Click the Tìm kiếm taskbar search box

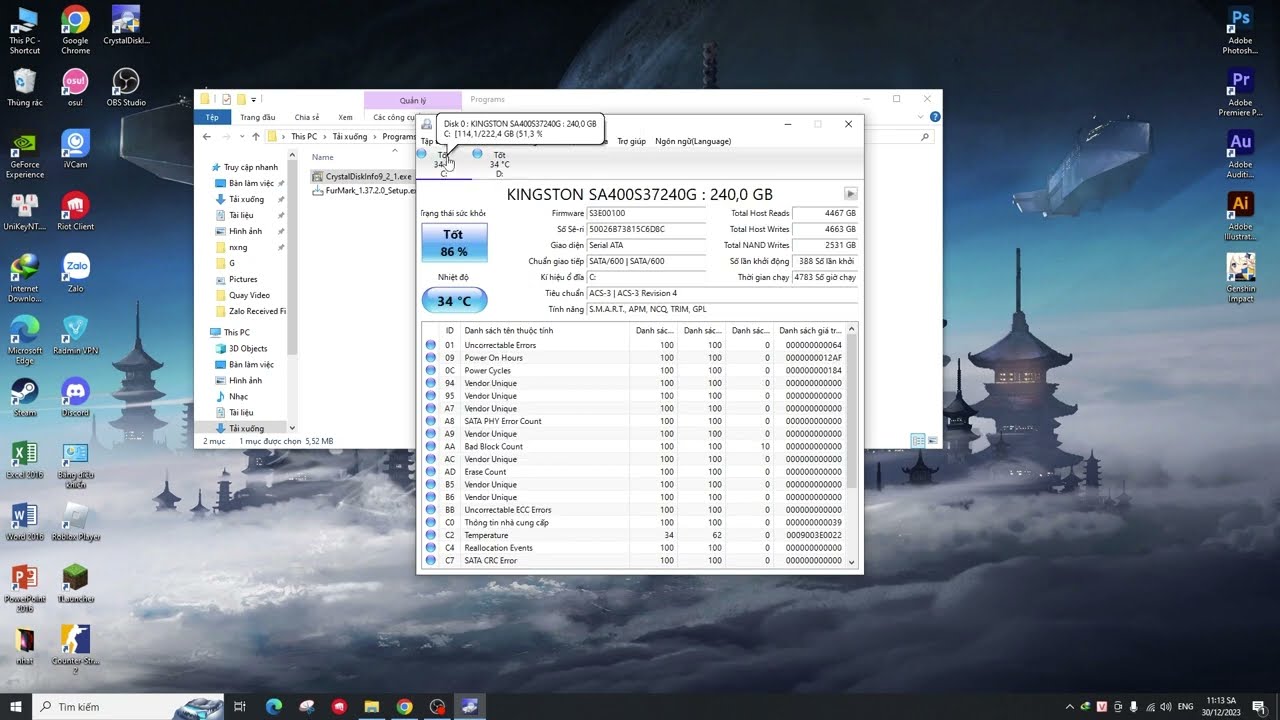pos(128,707)
